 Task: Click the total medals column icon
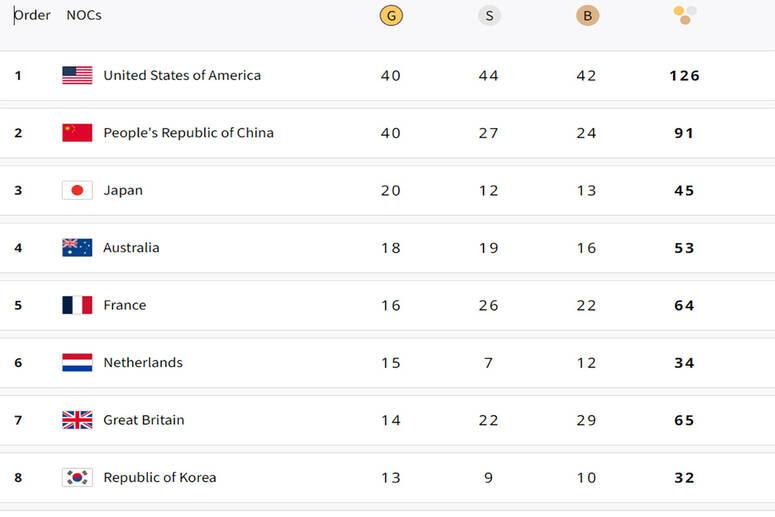685,14
